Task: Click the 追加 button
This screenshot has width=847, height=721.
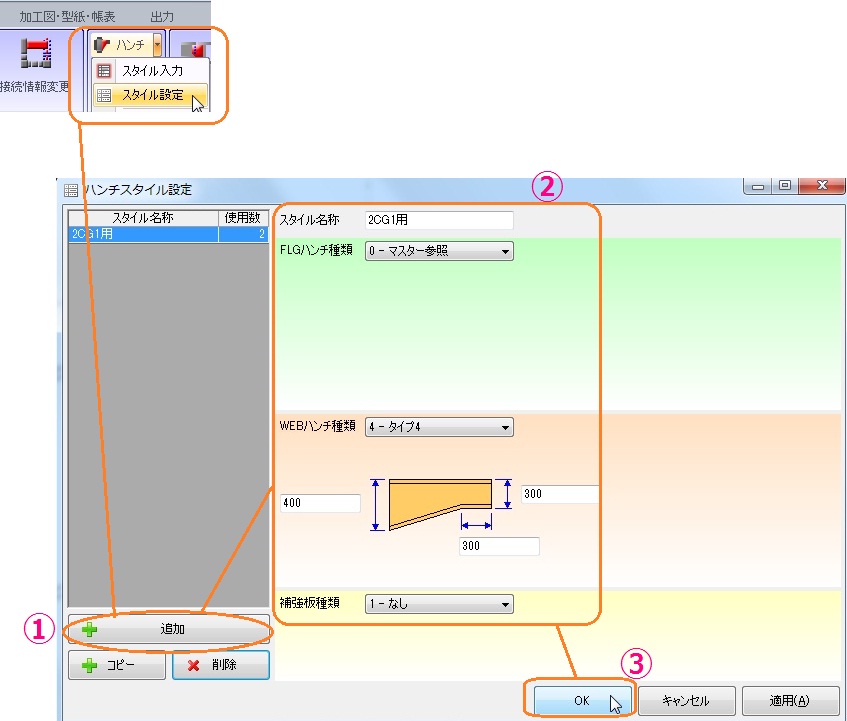Action: click(169, 629)
